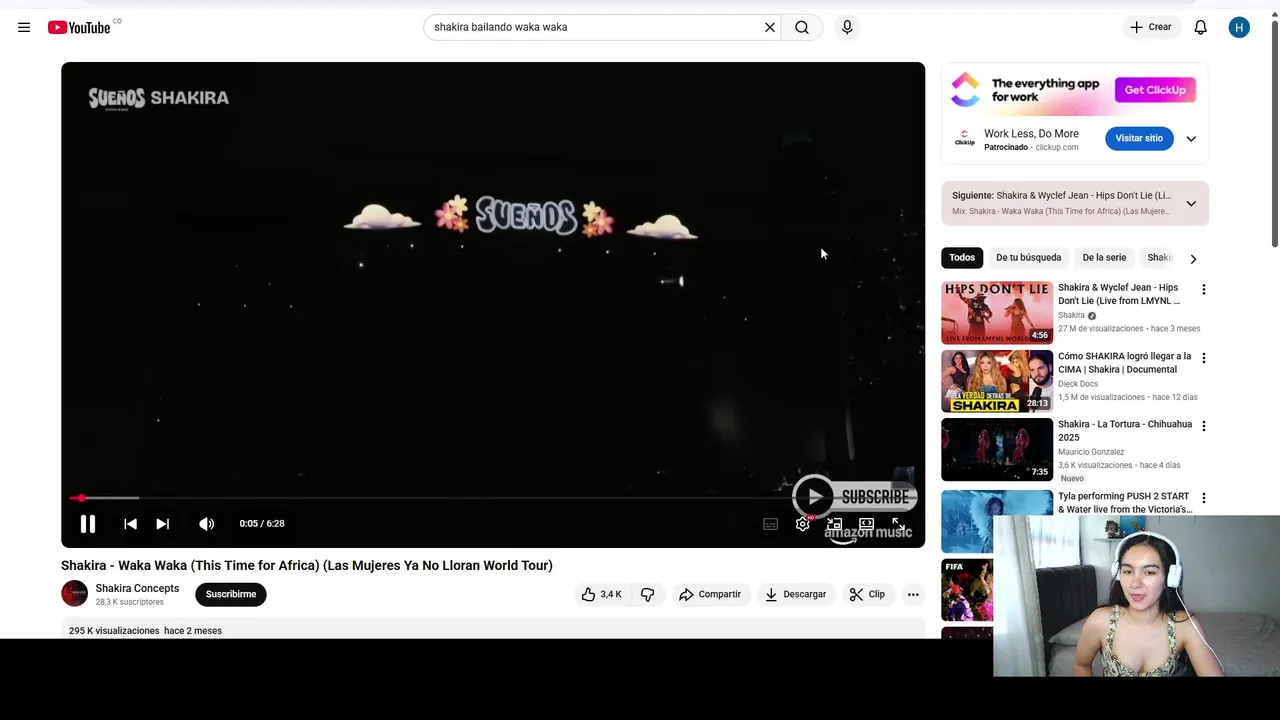
Task: Open Hips Don't Lie thumbnail
Action: click(997, 313)
